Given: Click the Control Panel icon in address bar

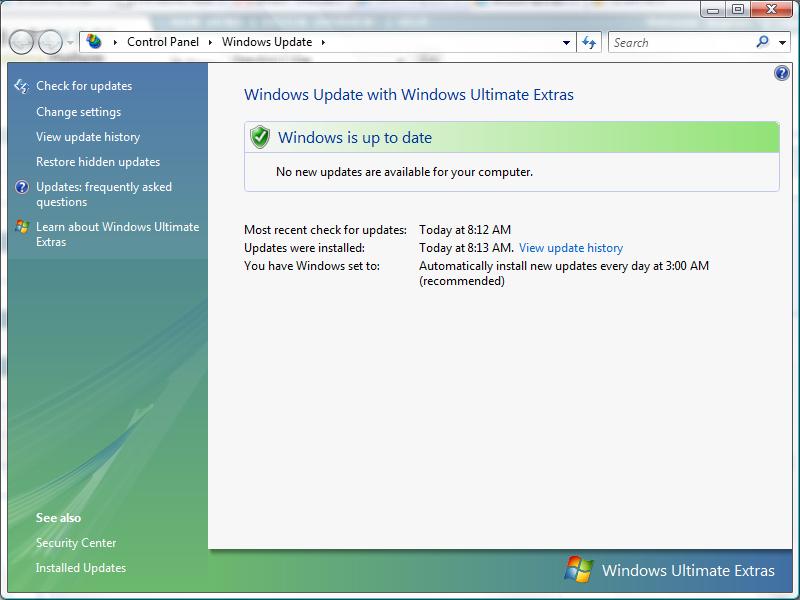Looking at the screenshot, I should click(x=94, y=42).
